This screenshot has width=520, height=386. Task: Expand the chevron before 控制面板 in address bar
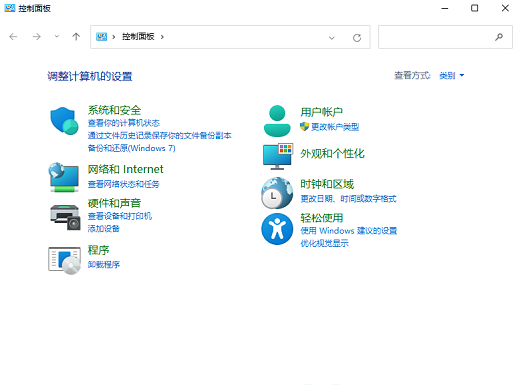[114, 37]
